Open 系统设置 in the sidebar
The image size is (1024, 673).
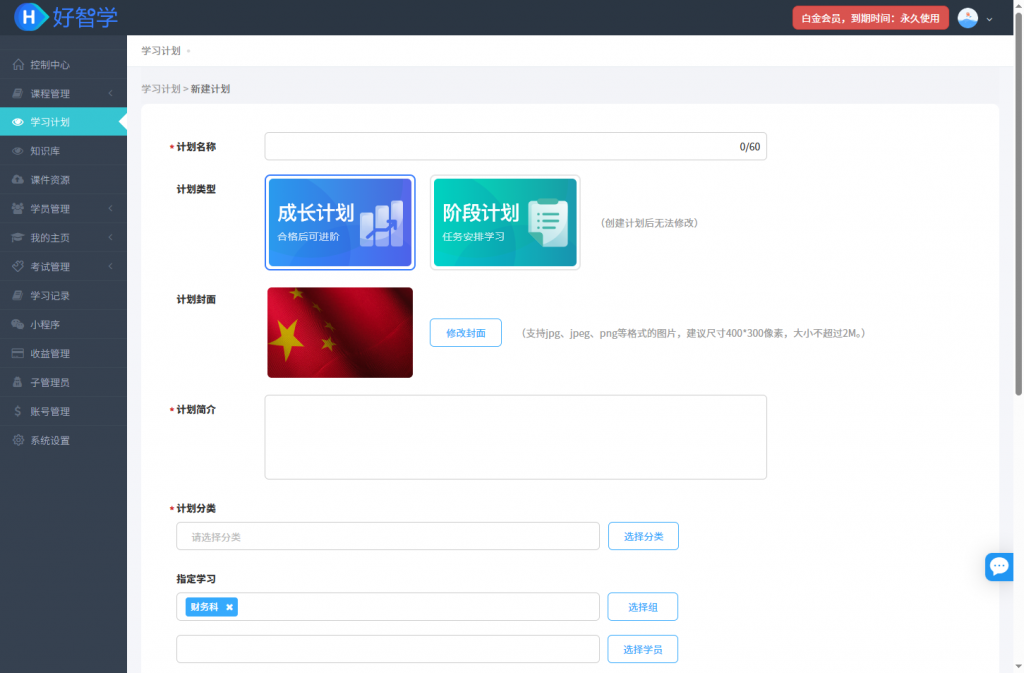[x=63, y=440]
